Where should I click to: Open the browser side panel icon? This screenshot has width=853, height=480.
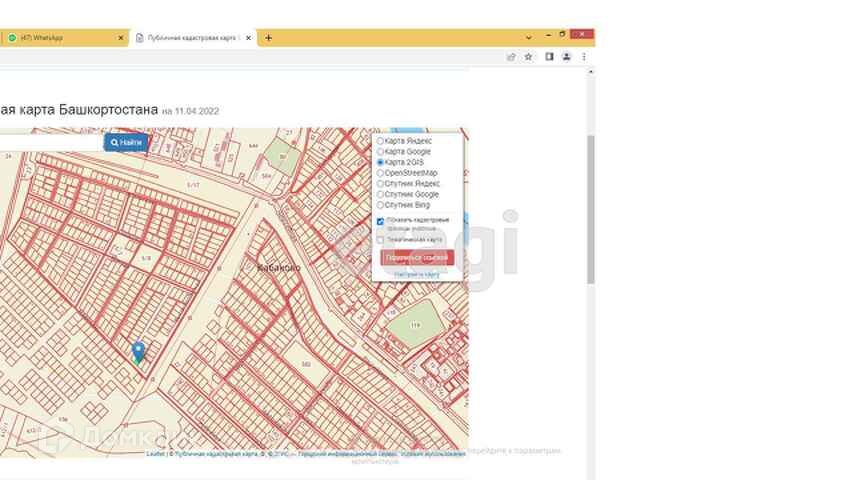549,57
